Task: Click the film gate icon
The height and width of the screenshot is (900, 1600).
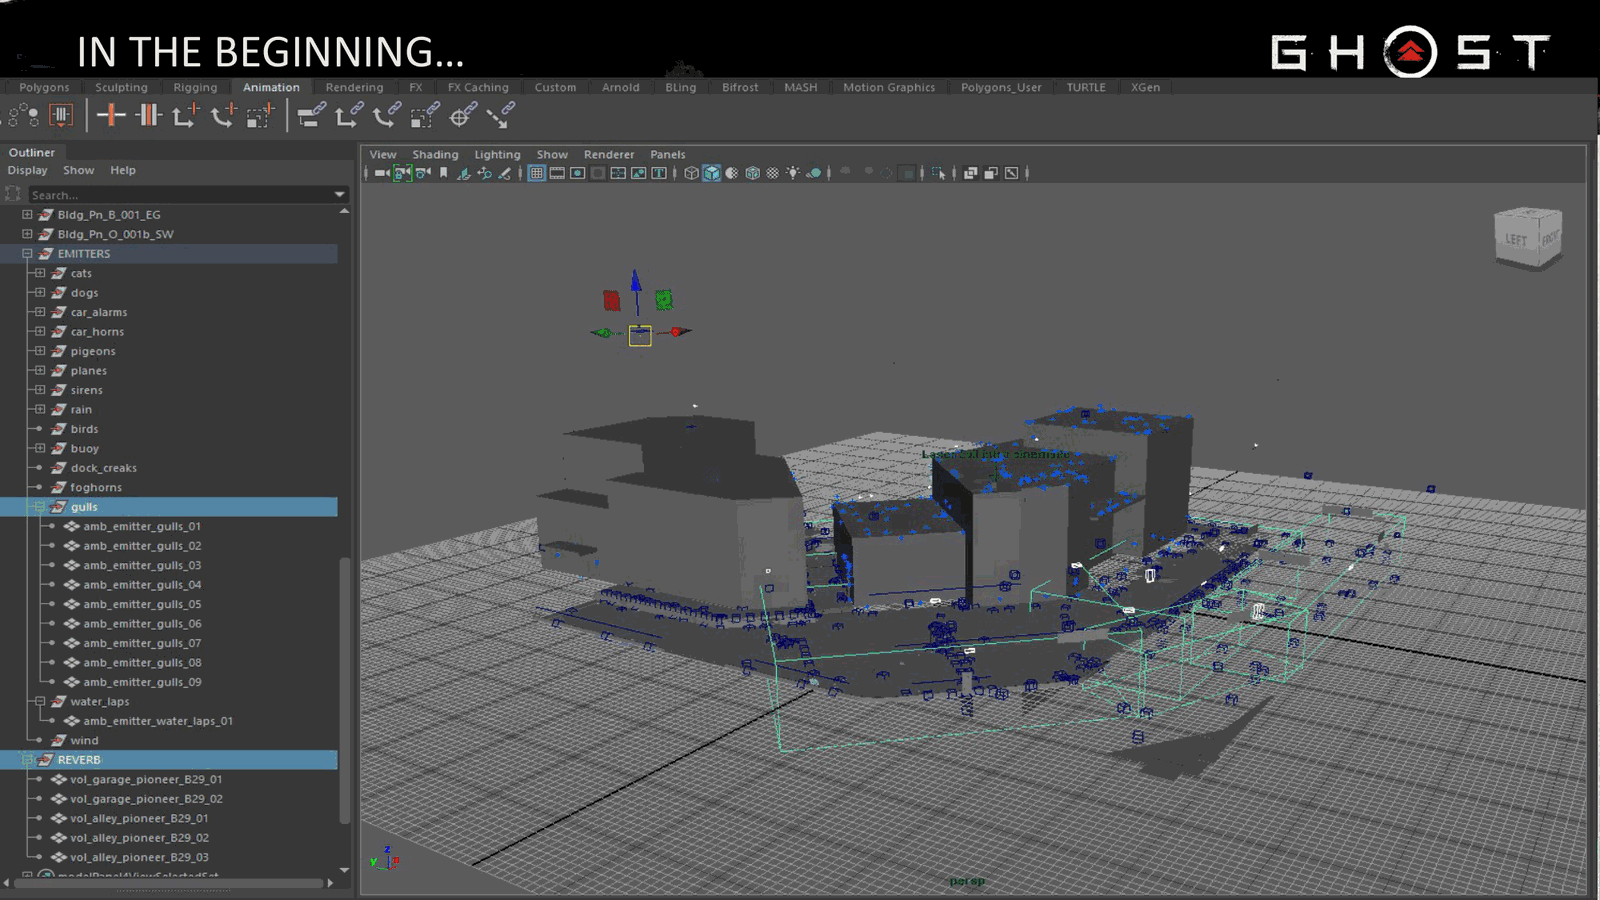Action: coord(557,173)
